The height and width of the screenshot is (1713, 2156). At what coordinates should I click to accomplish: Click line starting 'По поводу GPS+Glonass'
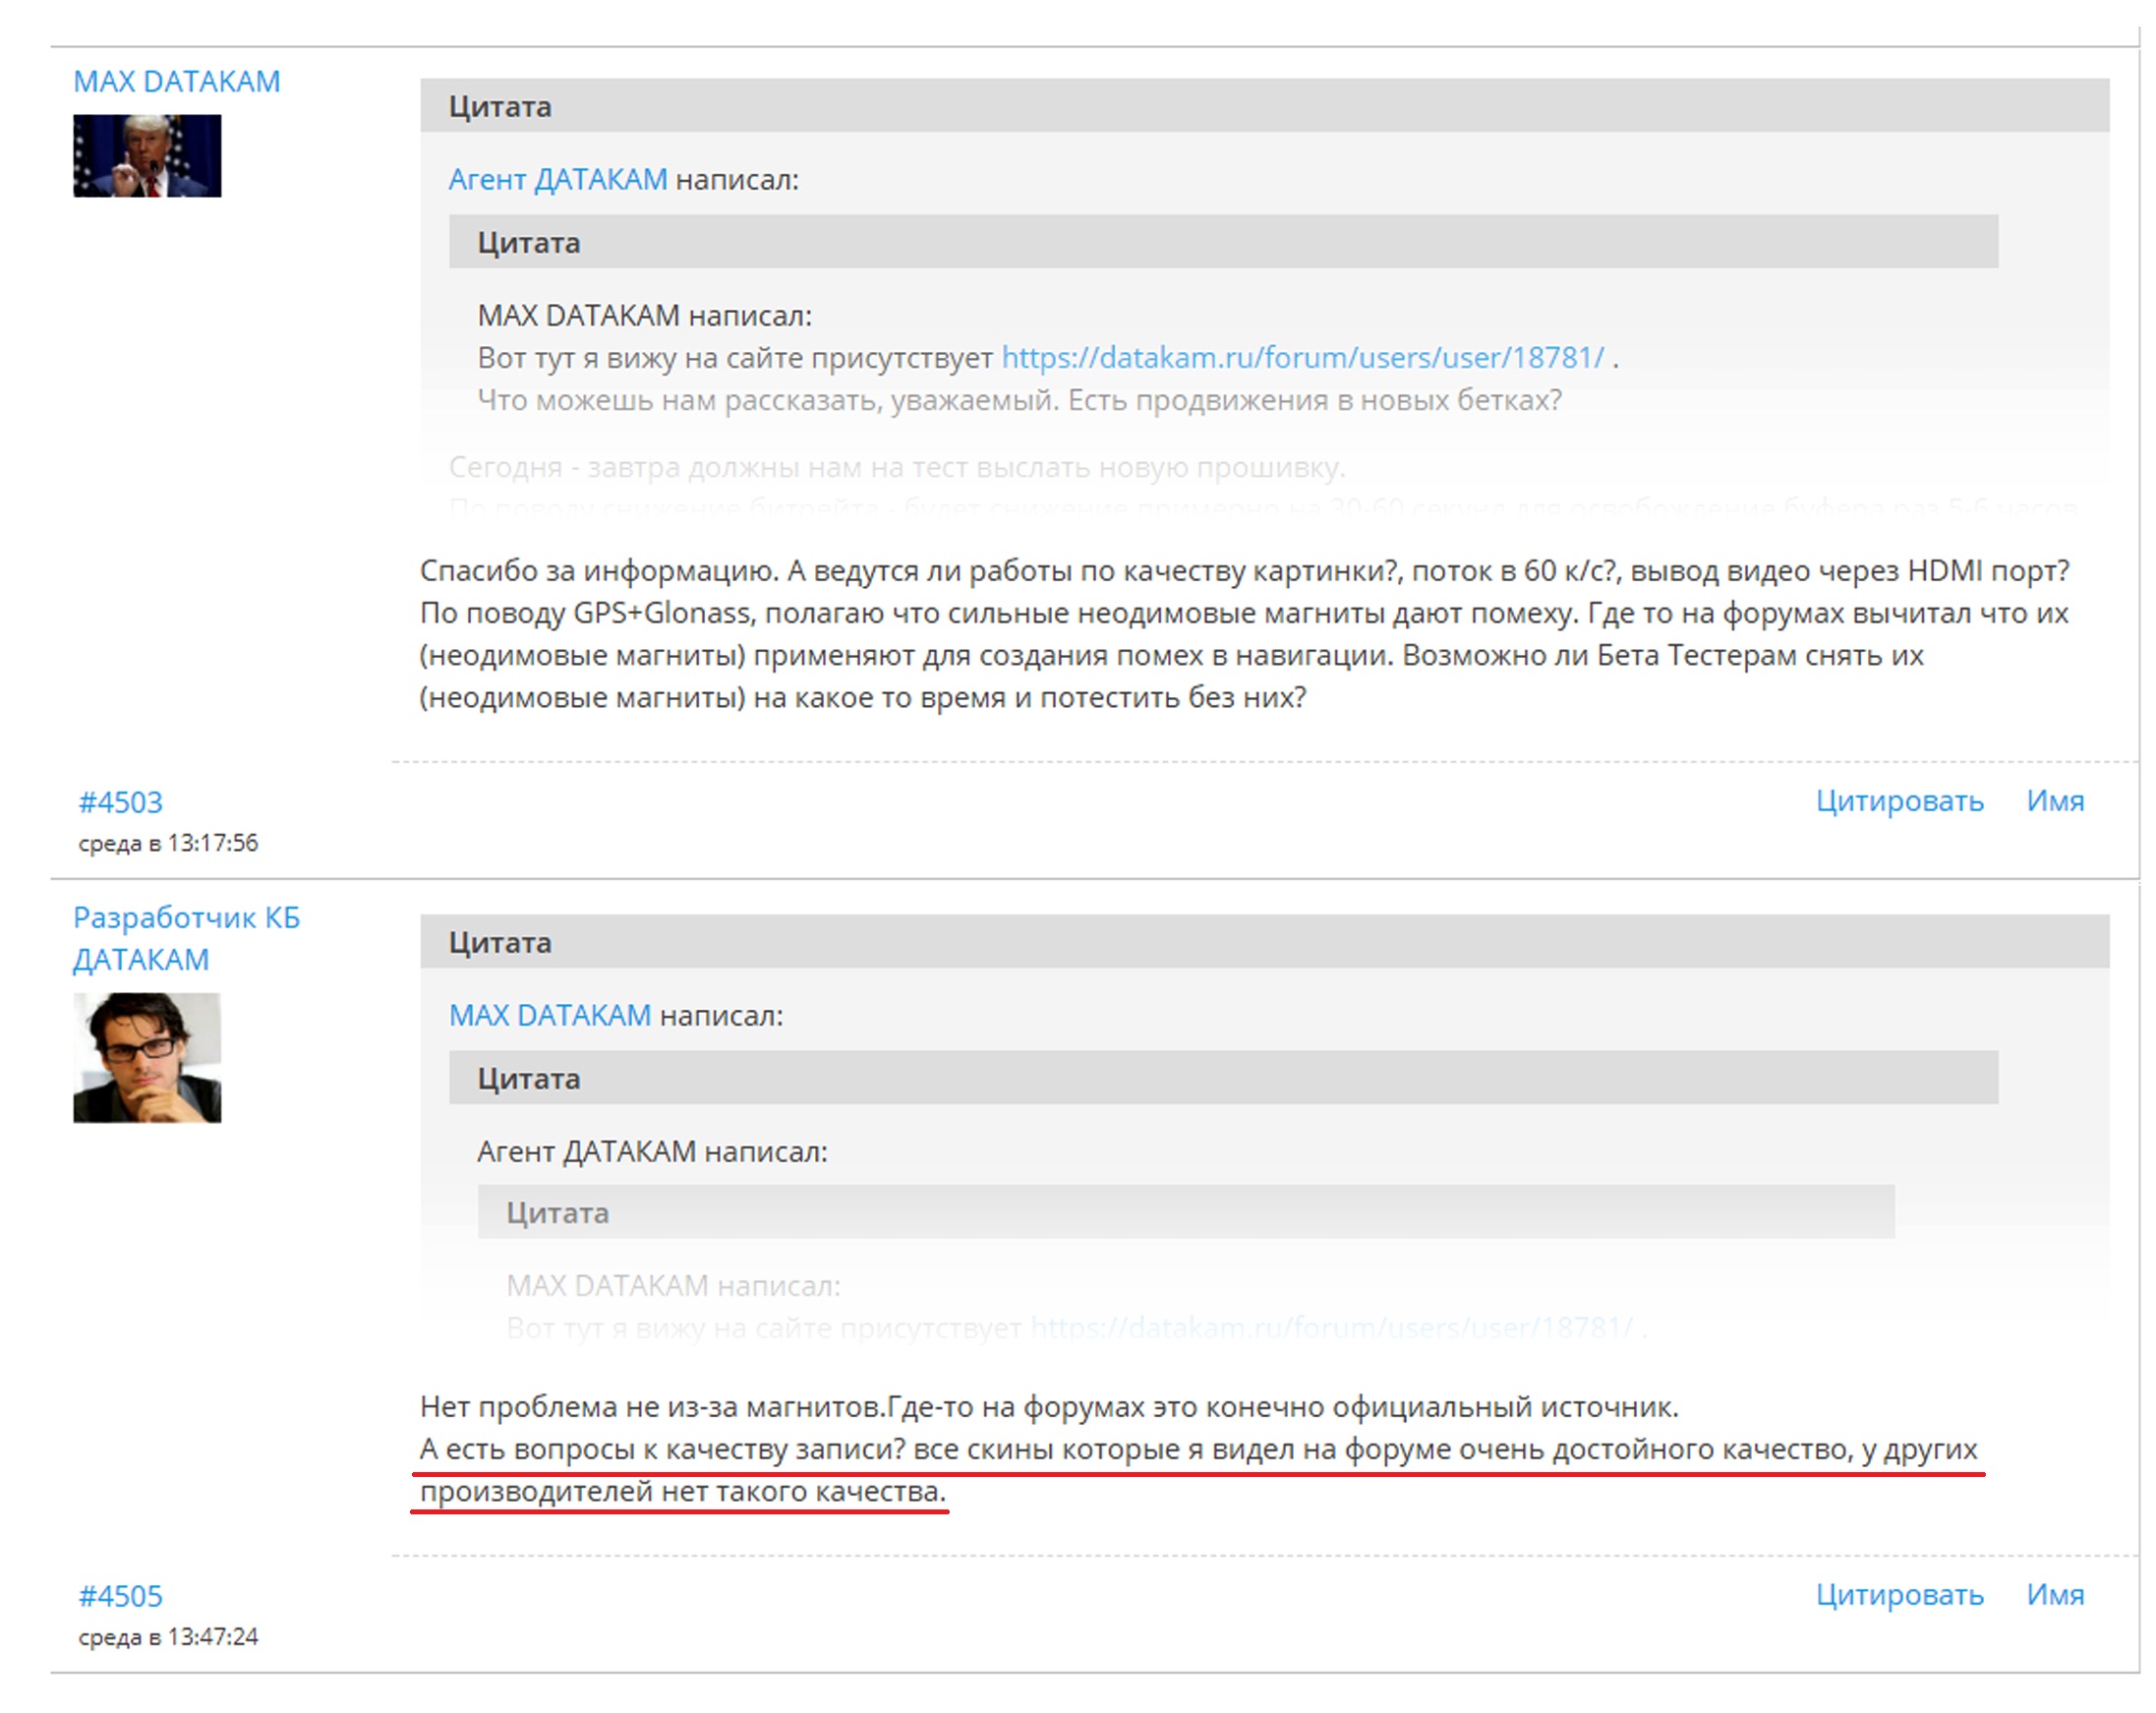pos(1243,612)
